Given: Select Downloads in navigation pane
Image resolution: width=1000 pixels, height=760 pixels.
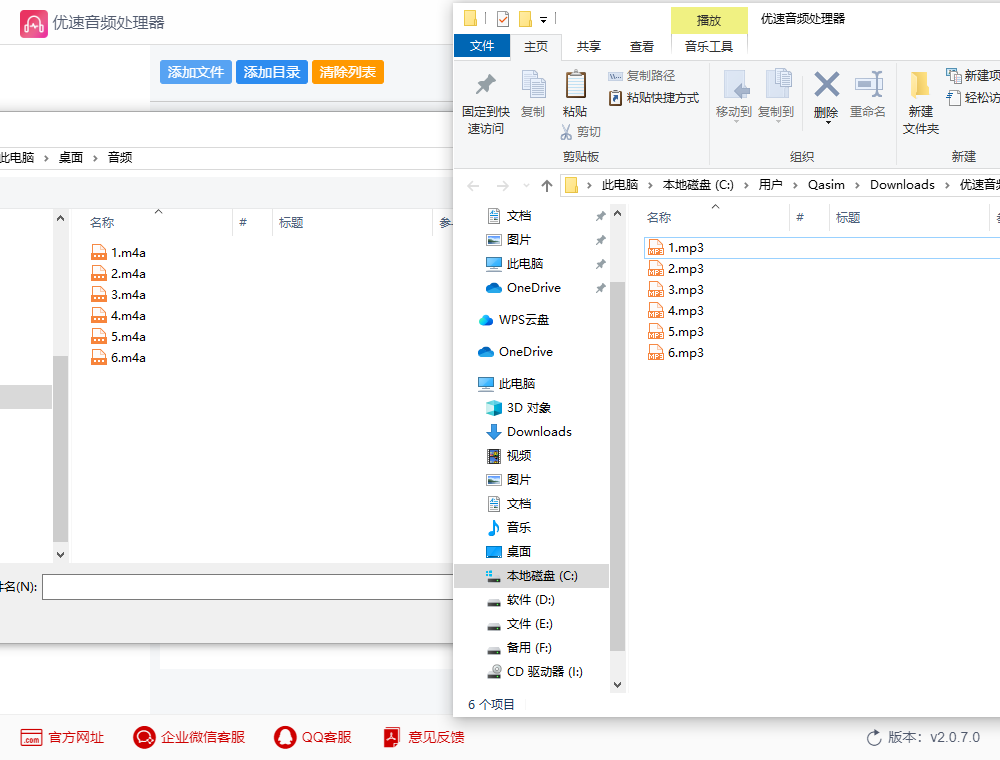Looking at the screenshot, I should pos(529,432).
